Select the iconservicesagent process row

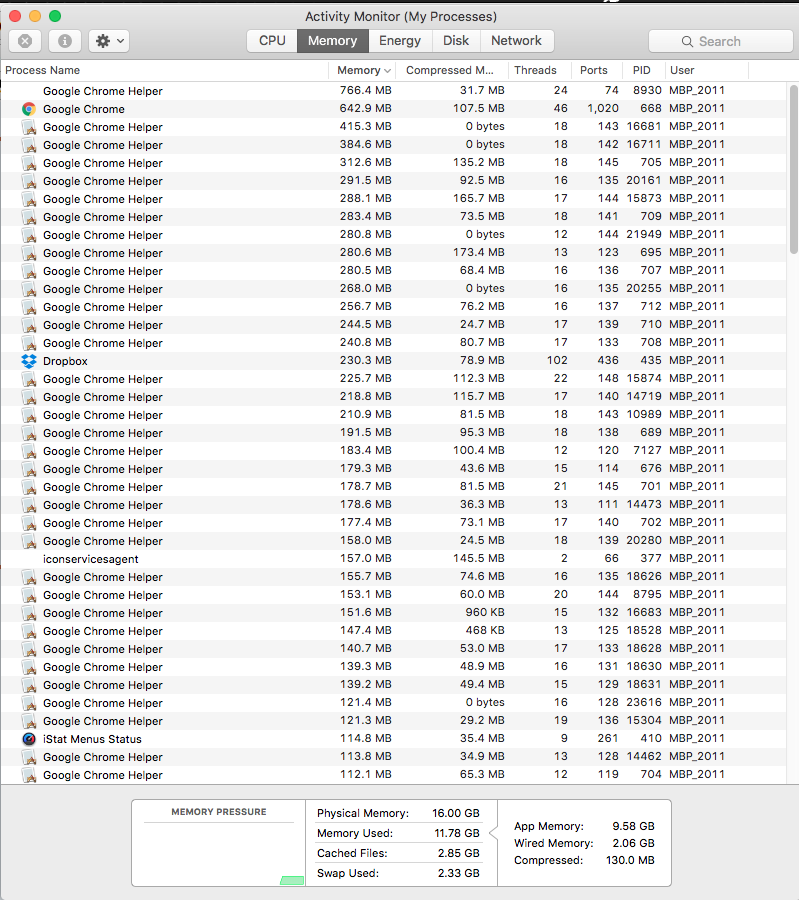(x=393, y=558)
